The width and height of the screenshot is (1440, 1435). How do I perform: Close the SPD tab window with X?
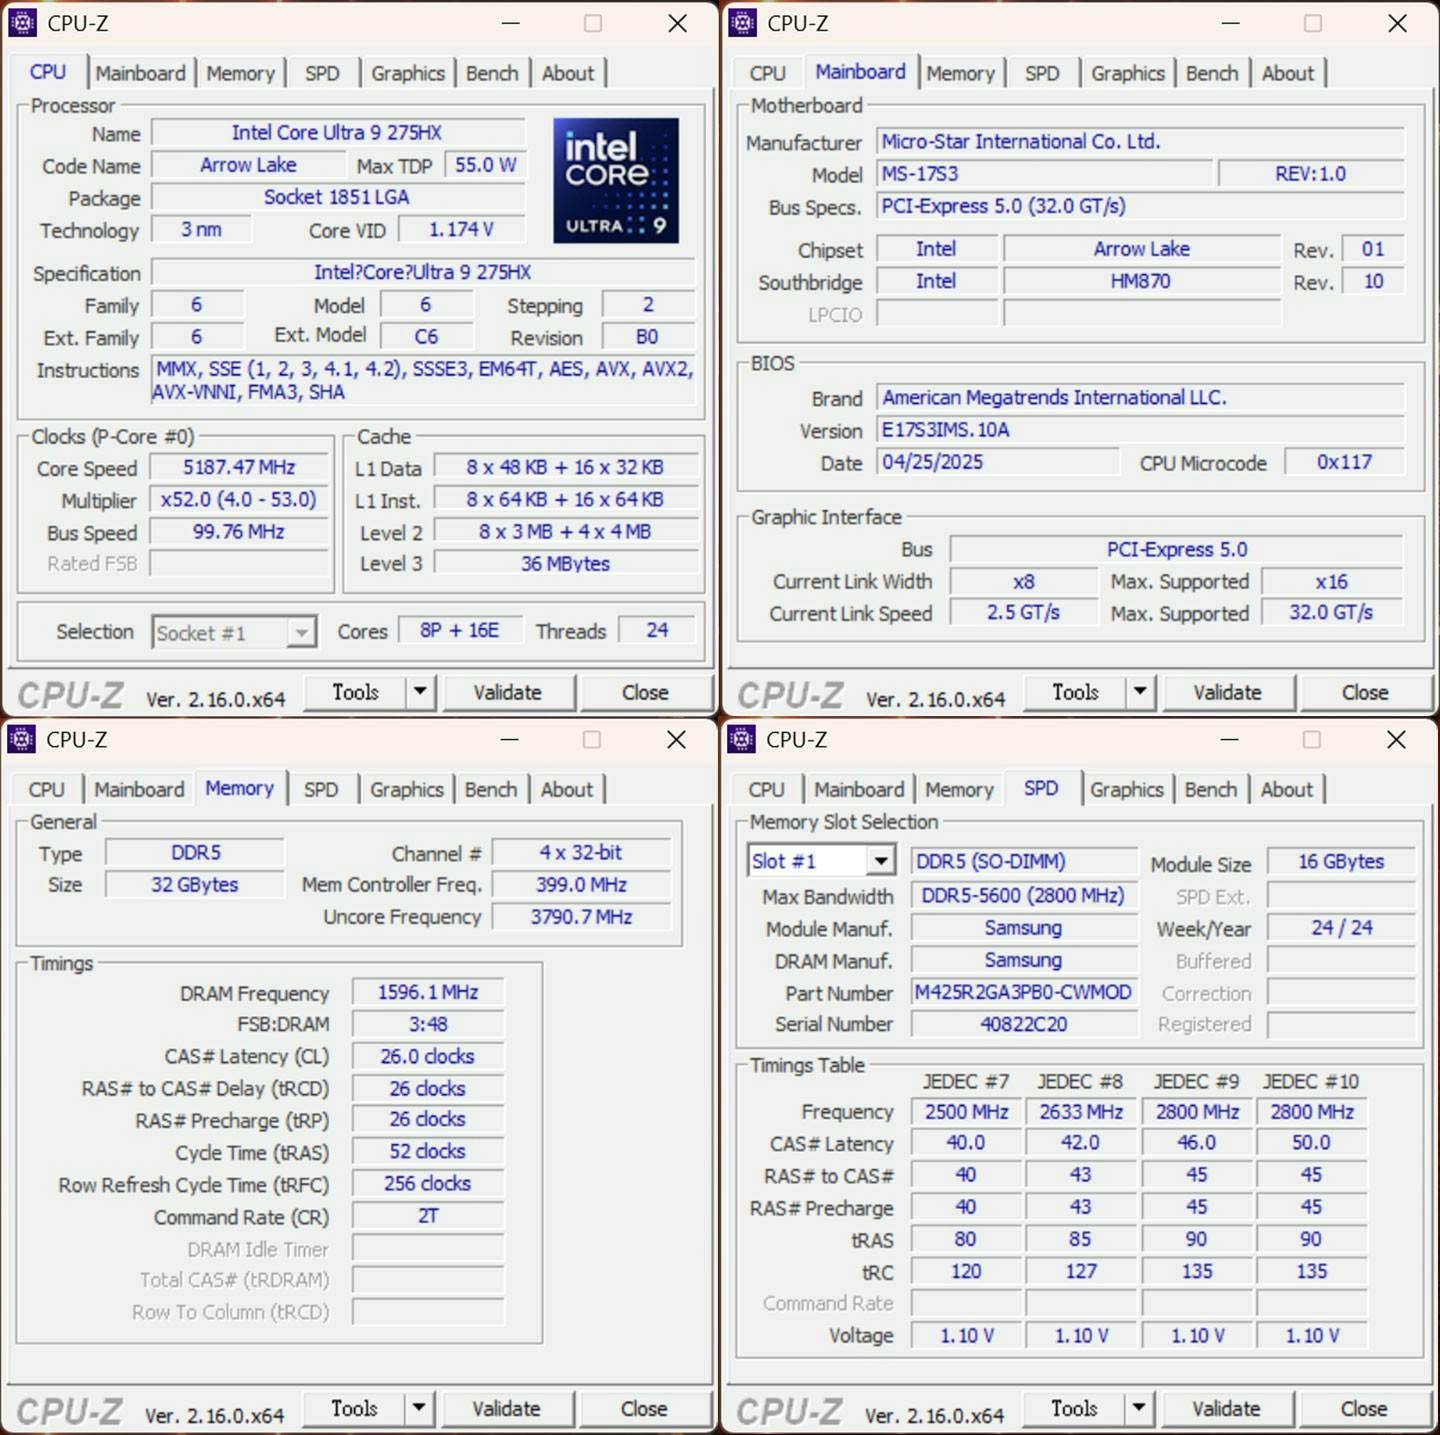(1397, 739)
